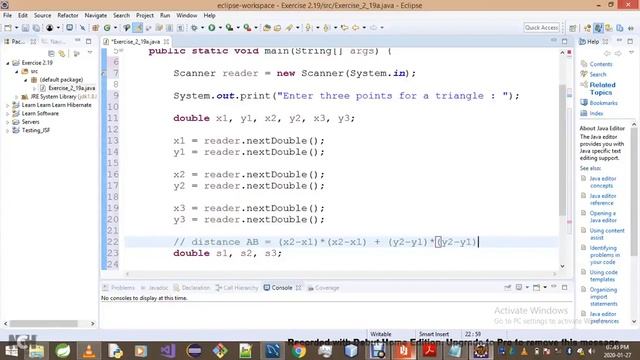This screenshot has width=640, height=360.
Task: Open Using code templates help link
Action: coord(603,276)
